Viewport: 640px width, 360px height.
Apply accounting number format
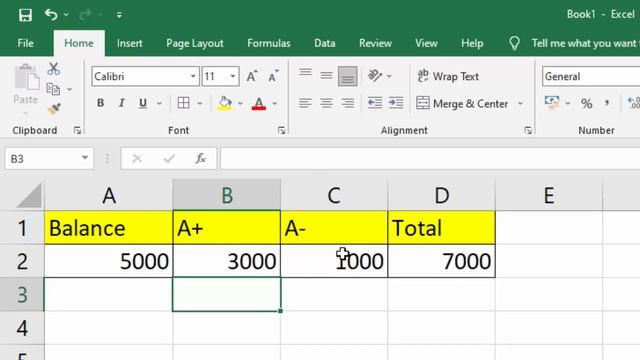coord(552,103)
